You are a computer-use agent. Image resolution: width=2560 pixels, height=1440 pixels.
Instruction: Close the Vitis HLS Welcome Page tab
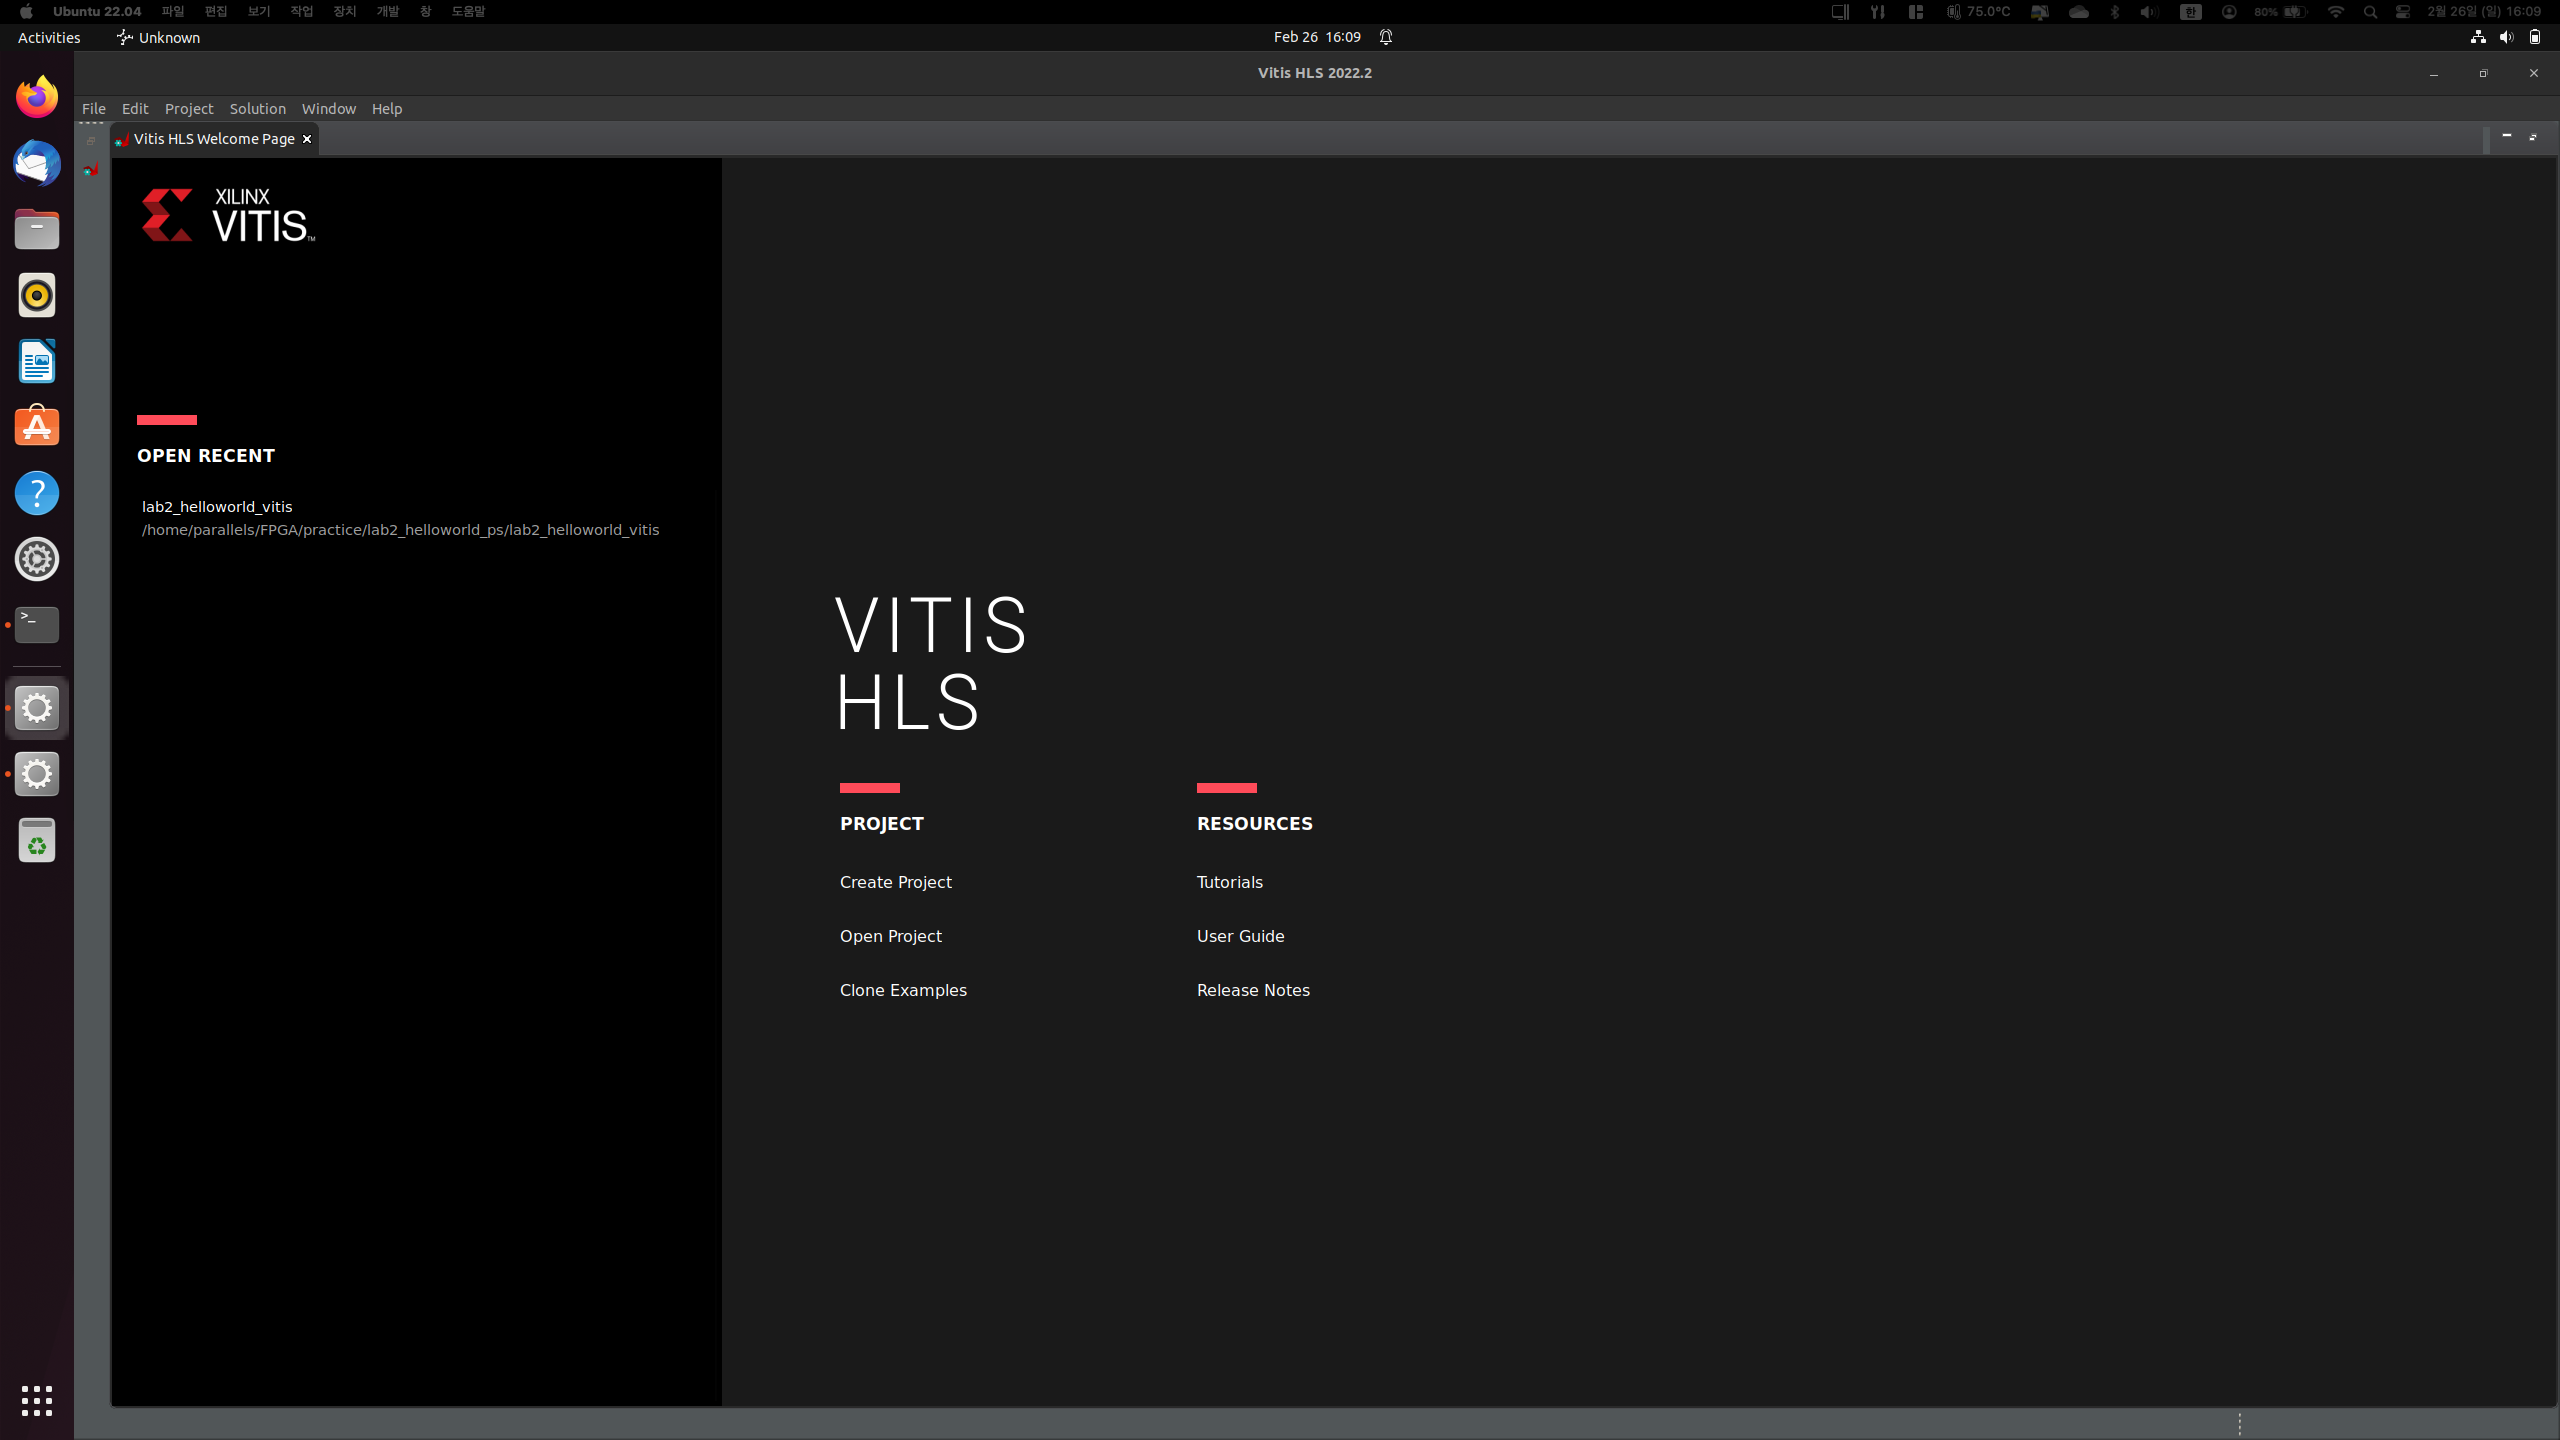[307, 139]
